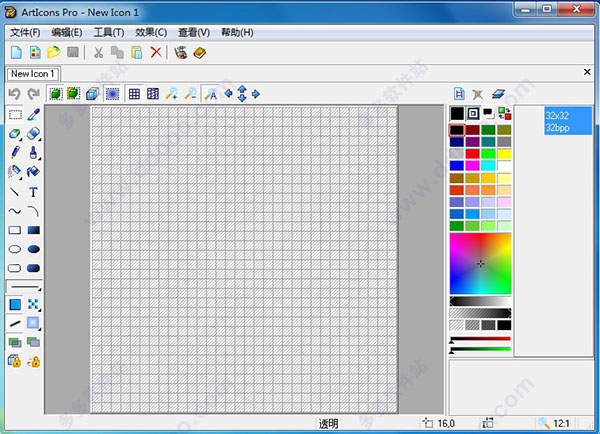Switch to the New Icon 1 tab
The height and width of the screenshot is (434, 600).
[x=33, y=73]
